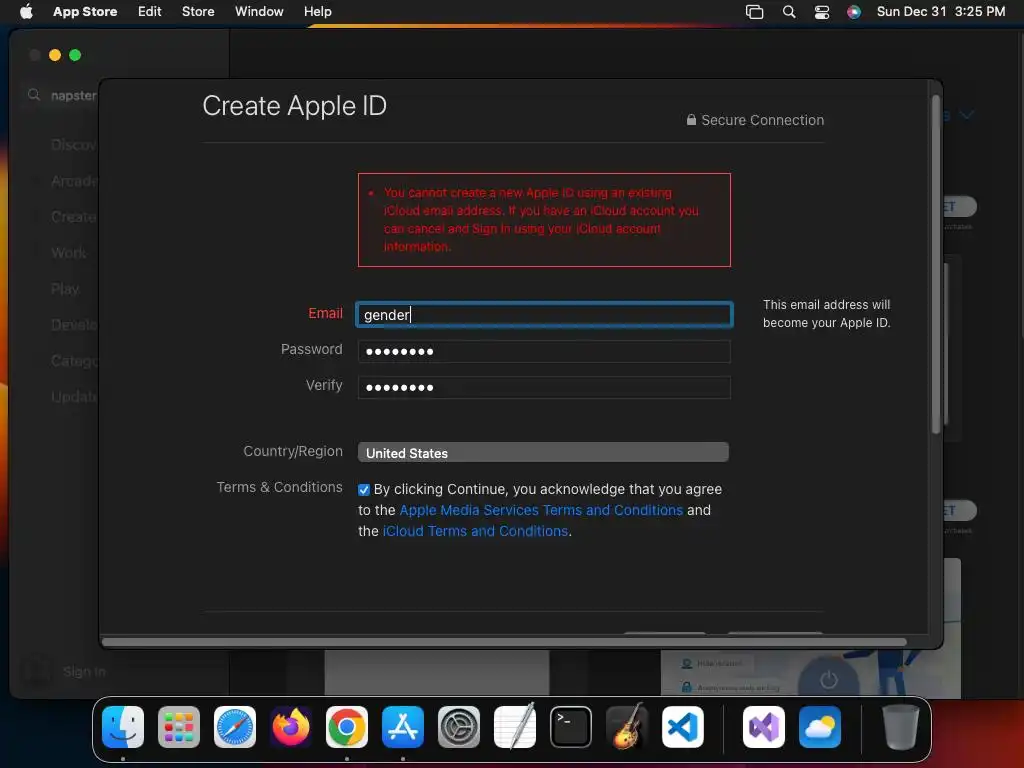The image size is (1024, 768).
Task: Select Work in App Store sidebar
Action: (x=69, y=252)
